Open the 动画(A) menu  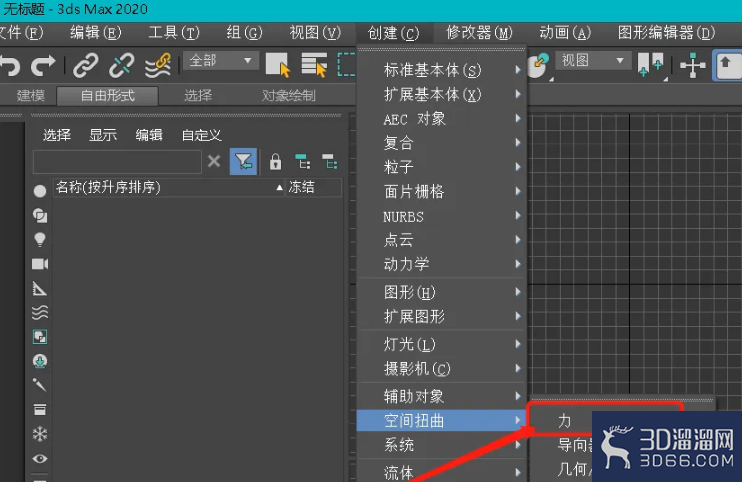pyautogui.click(x=565, y=33)
